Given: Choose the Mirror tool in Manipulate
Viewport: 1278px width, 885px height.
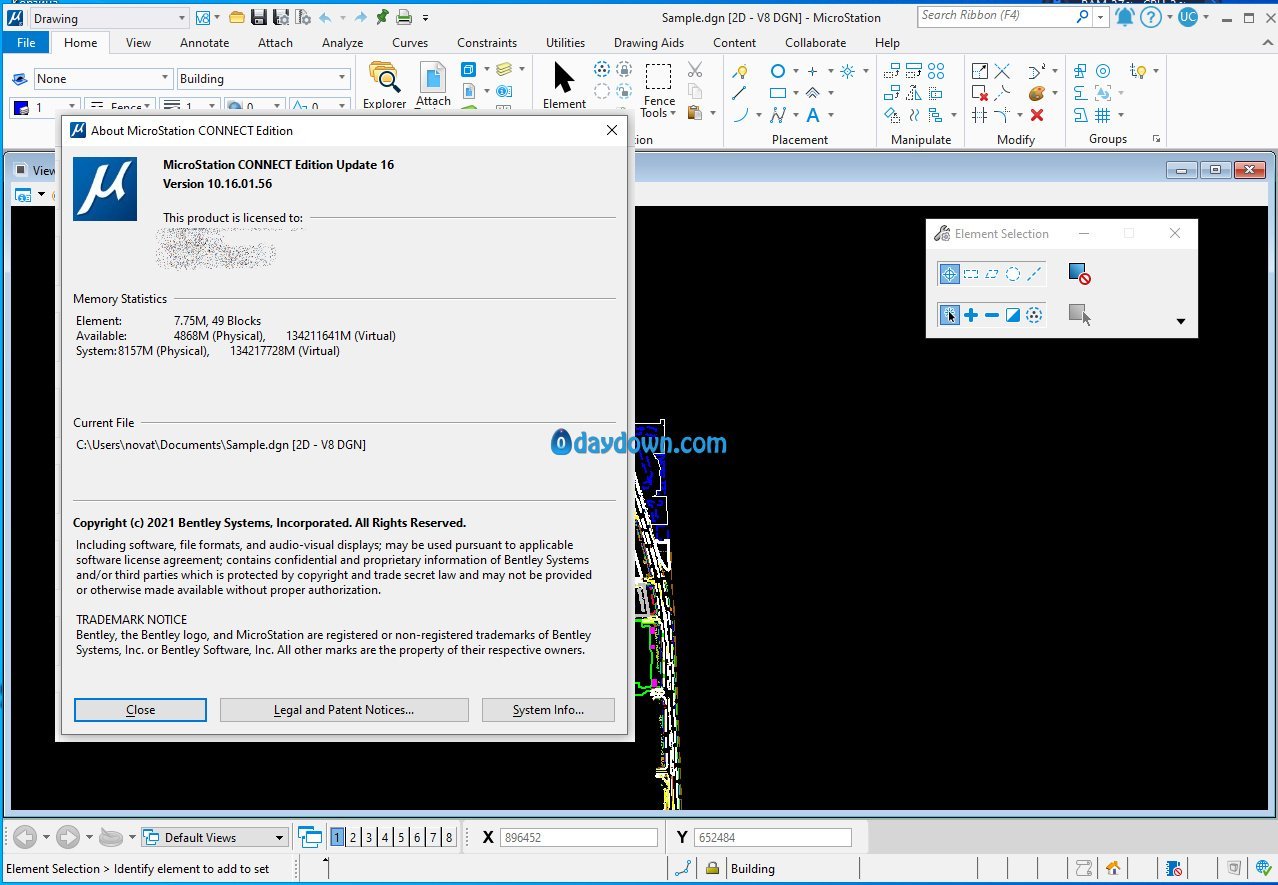Looking at the screenshot, I should coord(914,93).
